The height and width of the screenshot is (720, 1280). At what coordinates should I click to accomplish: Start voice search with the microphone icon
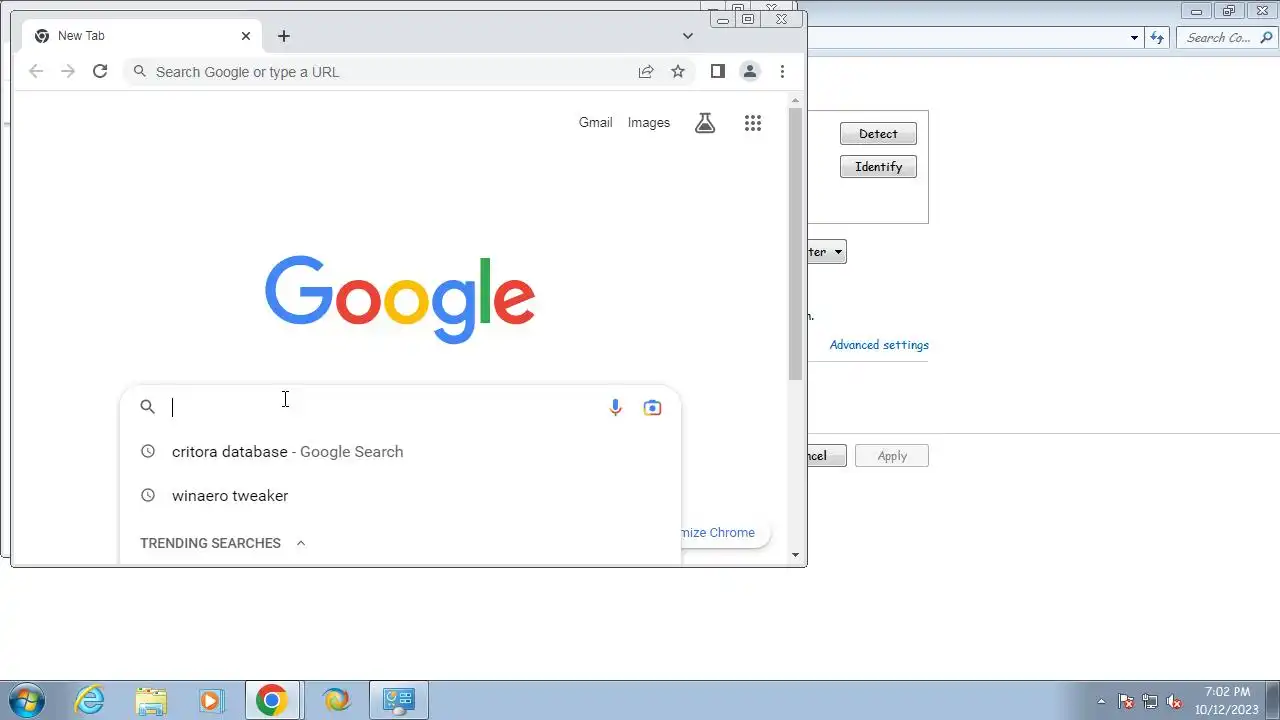pyautogui.click(x=615, y=407)
